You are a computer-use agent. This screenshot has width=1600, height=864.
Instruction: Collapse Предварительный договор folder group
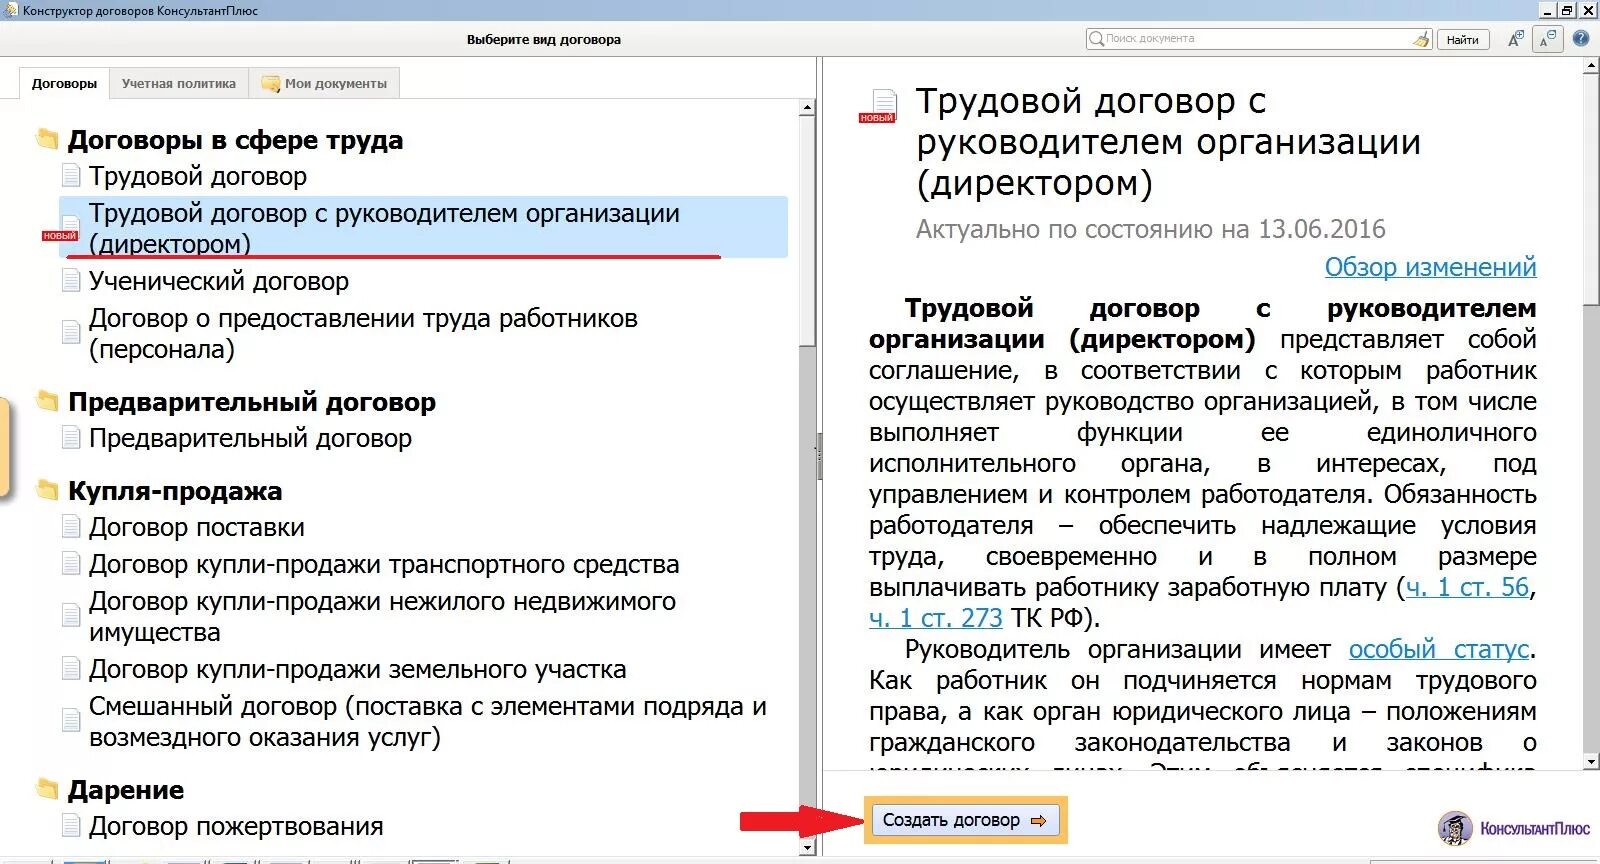tap(47, 400)
